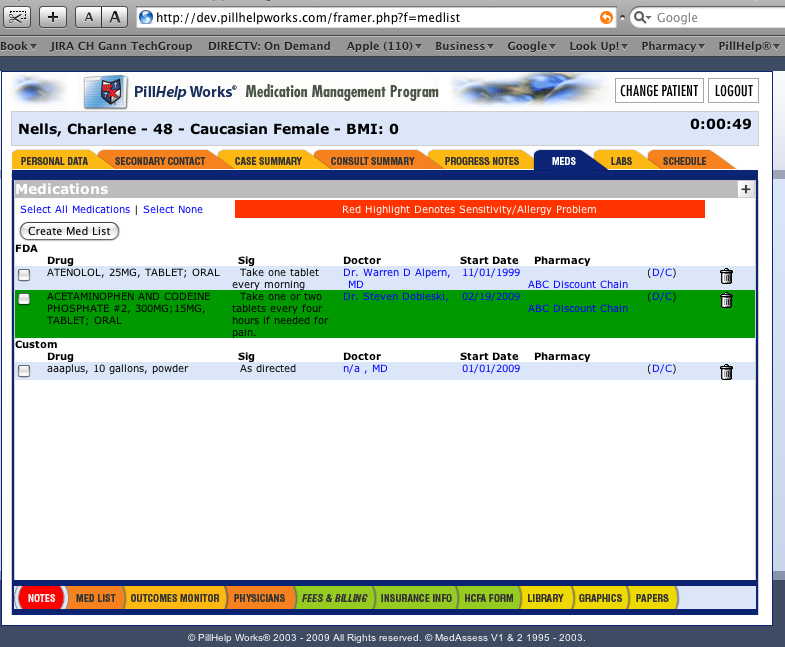Open the Pharmacy bookmarks dropdown

tap(672, 46)
